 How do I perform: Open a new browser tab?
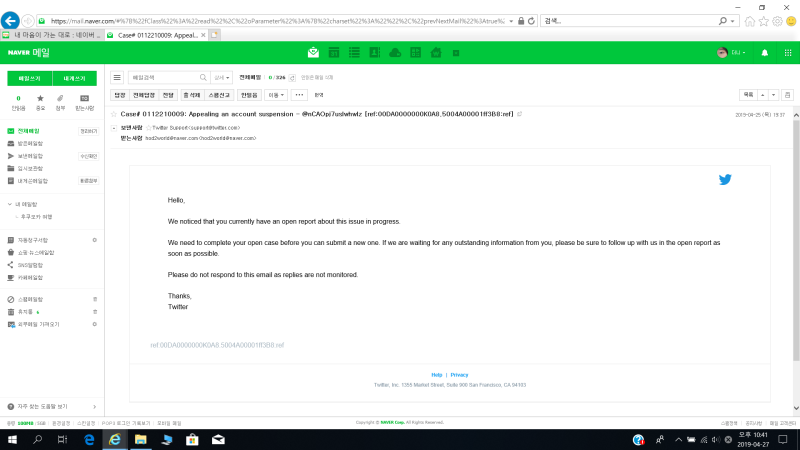pyautogui.click(x=214, y=35)
